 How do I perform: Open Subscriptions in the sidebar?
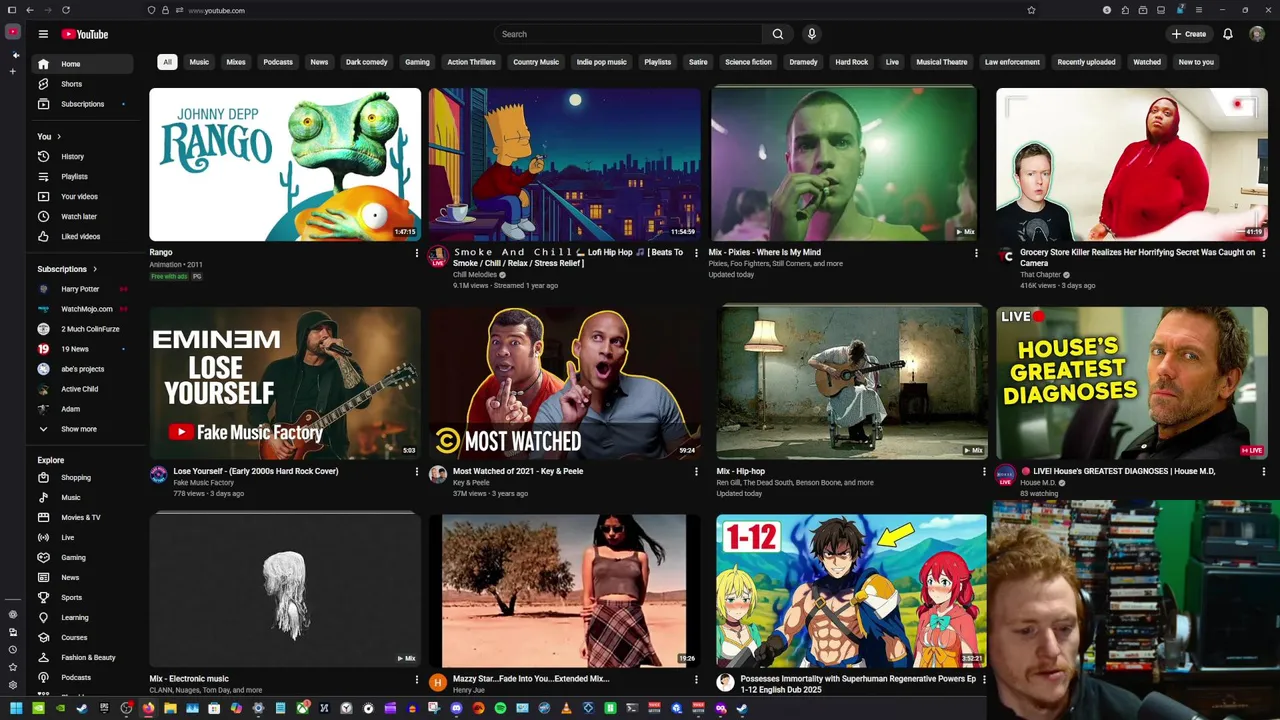tap(80, 104)
